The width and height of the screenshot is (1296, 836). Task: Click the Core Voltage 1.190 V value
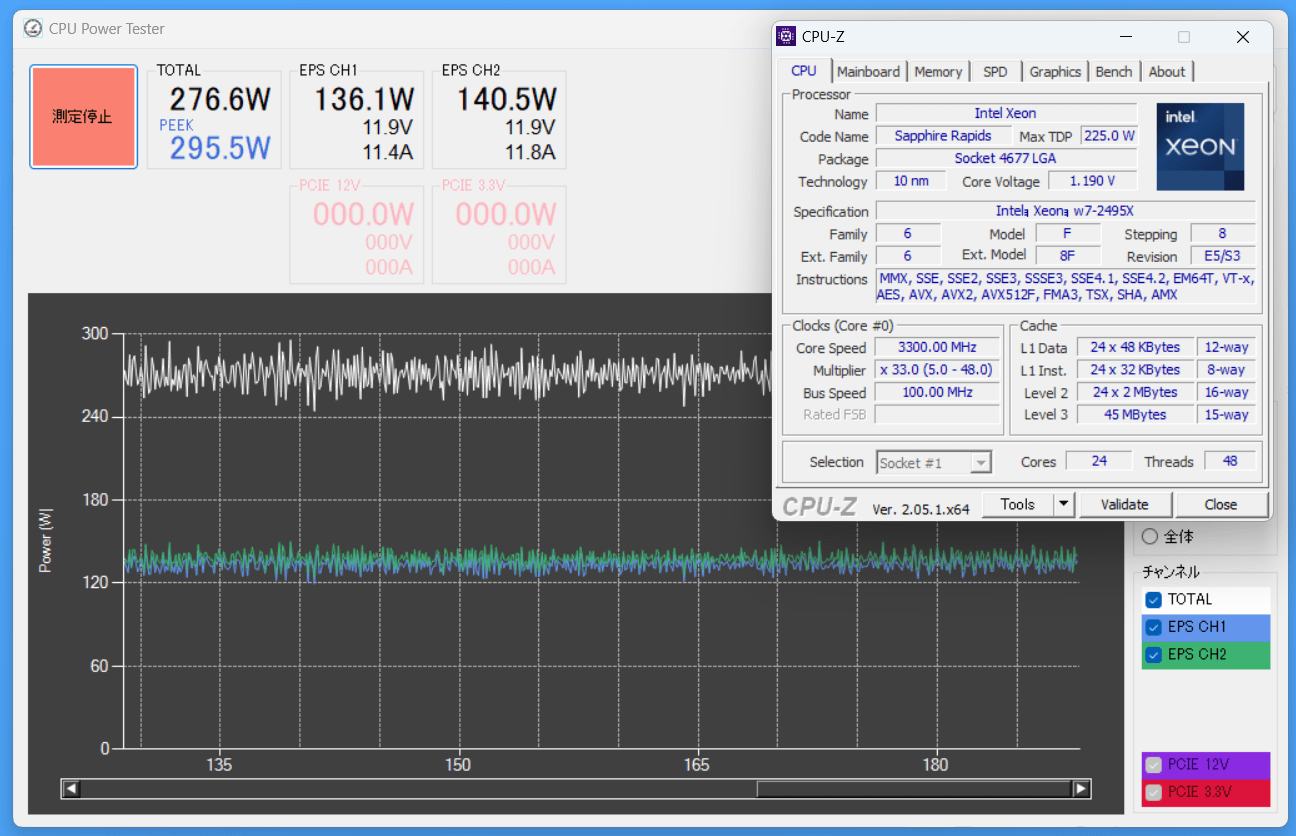coord(1092,181)
